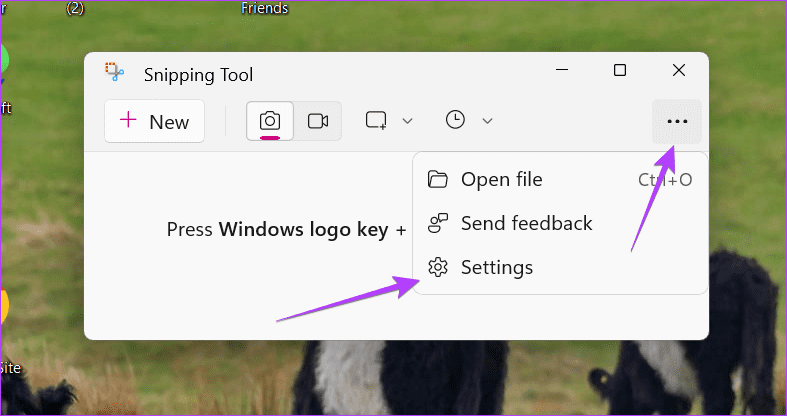Click the three-dot See more button

coord(677,121)
